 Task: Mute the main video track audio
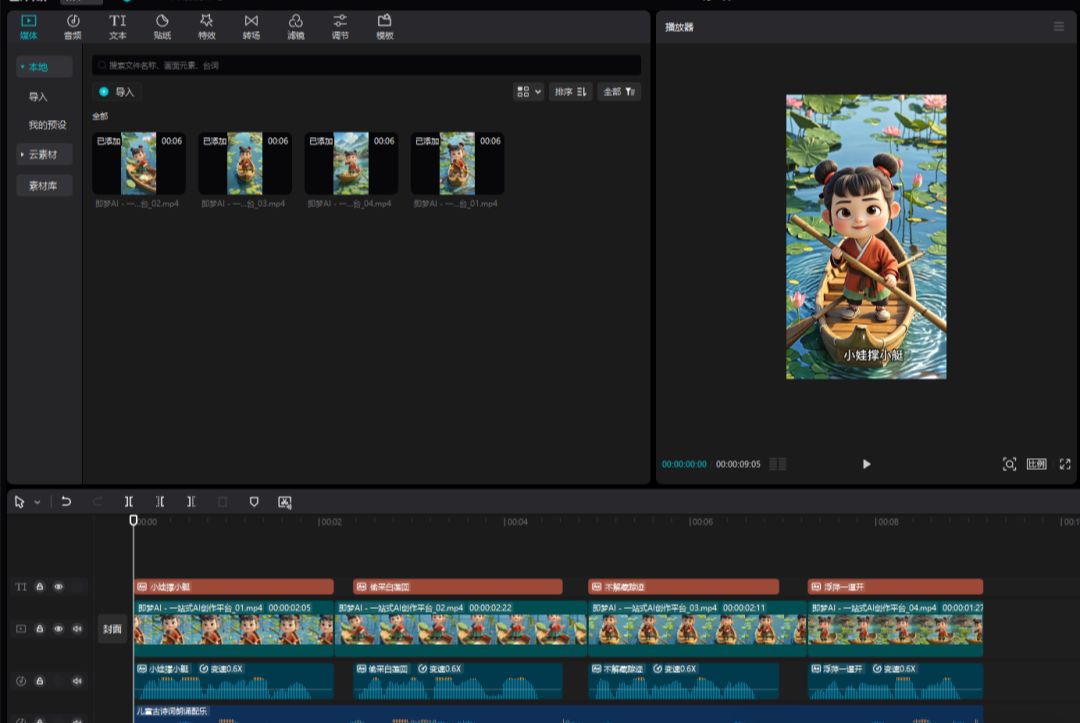click(x=77, y=629)
